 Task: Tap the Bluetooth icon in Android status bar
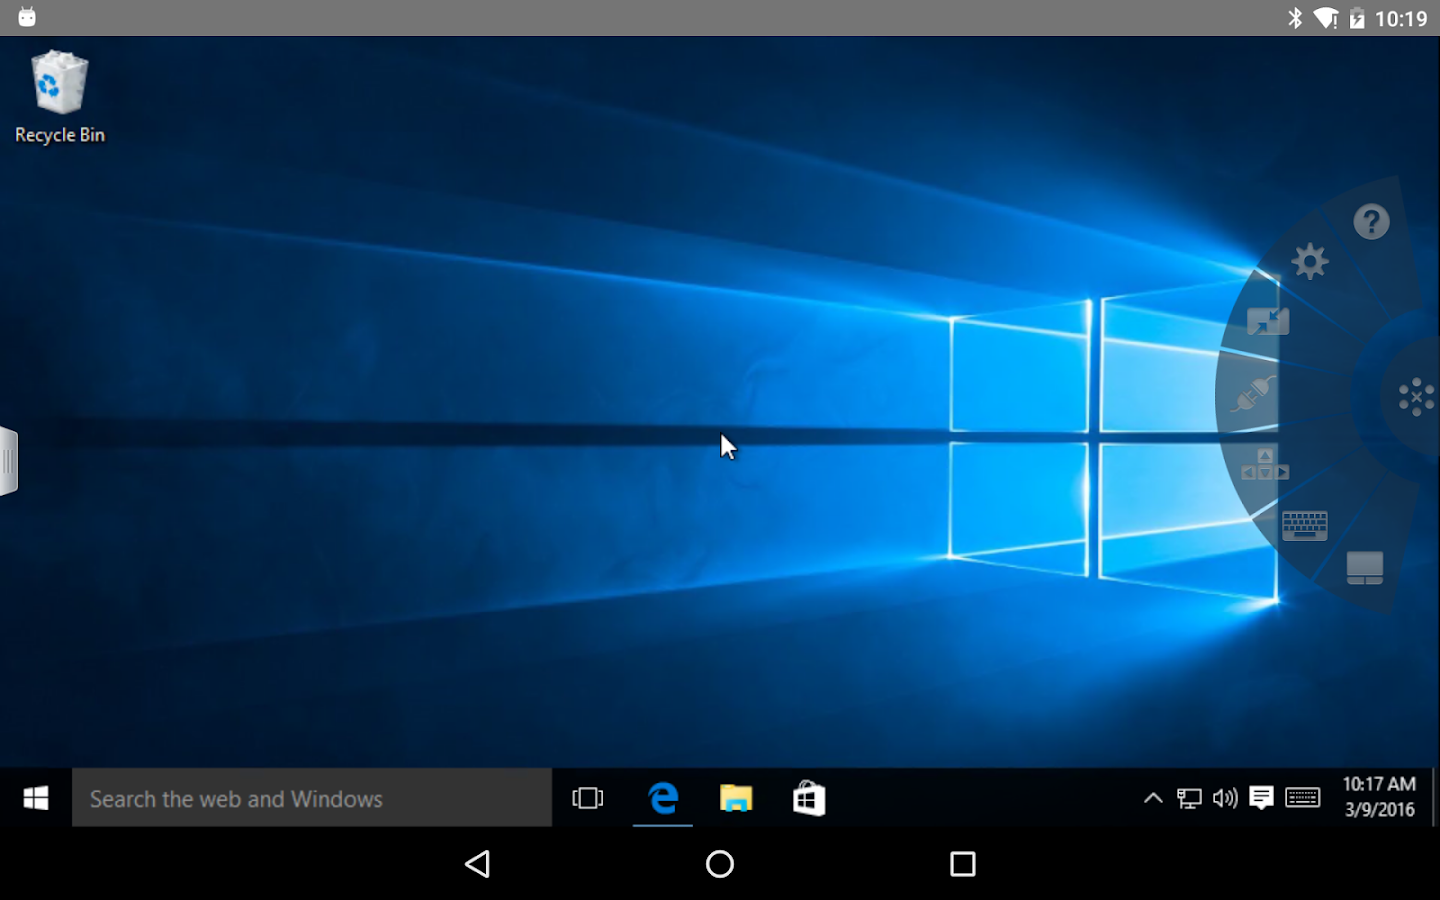(1295, 18)
